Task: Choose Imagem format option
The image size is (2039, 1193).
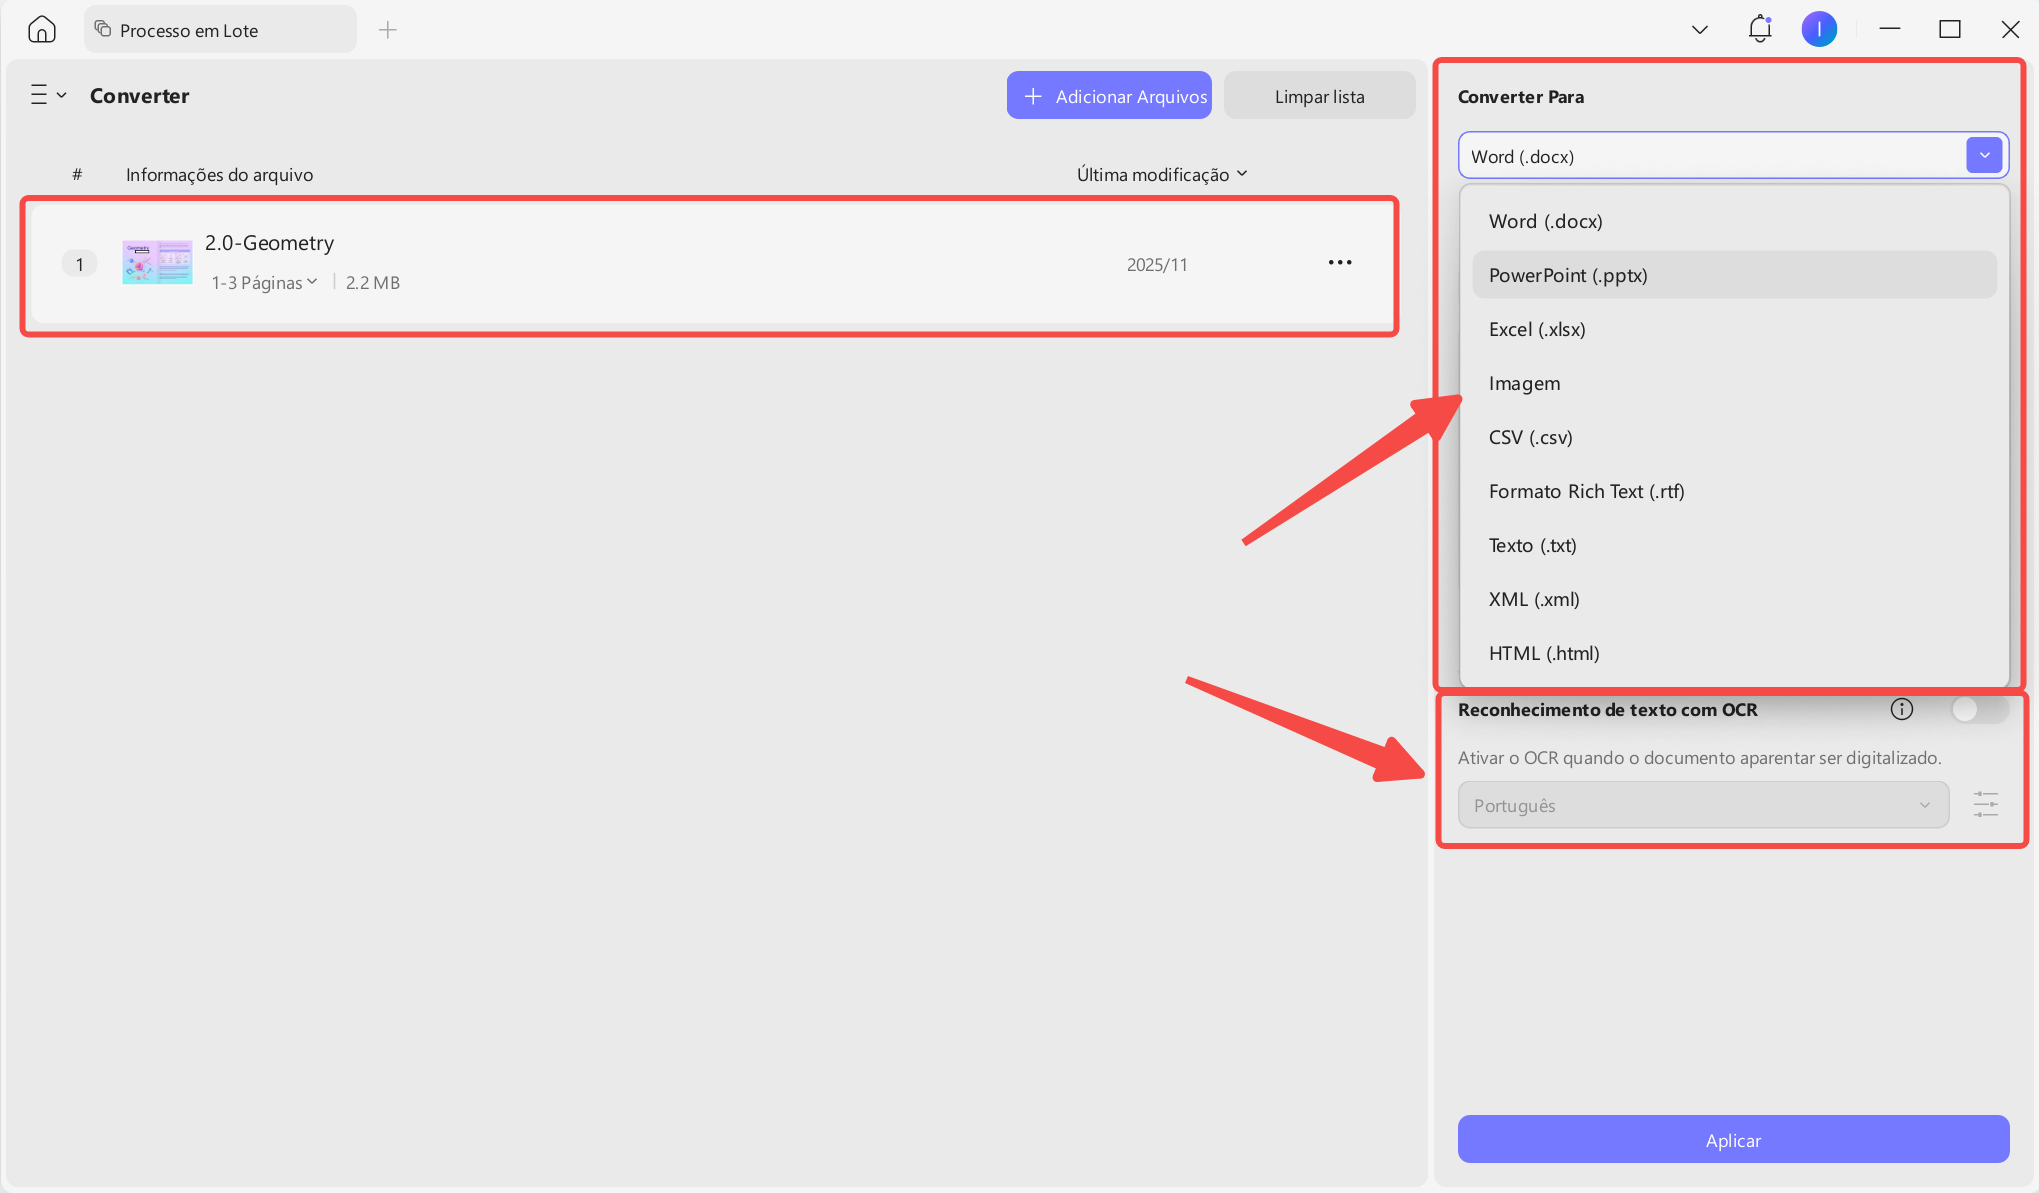Action: (x=1734, y=383)
